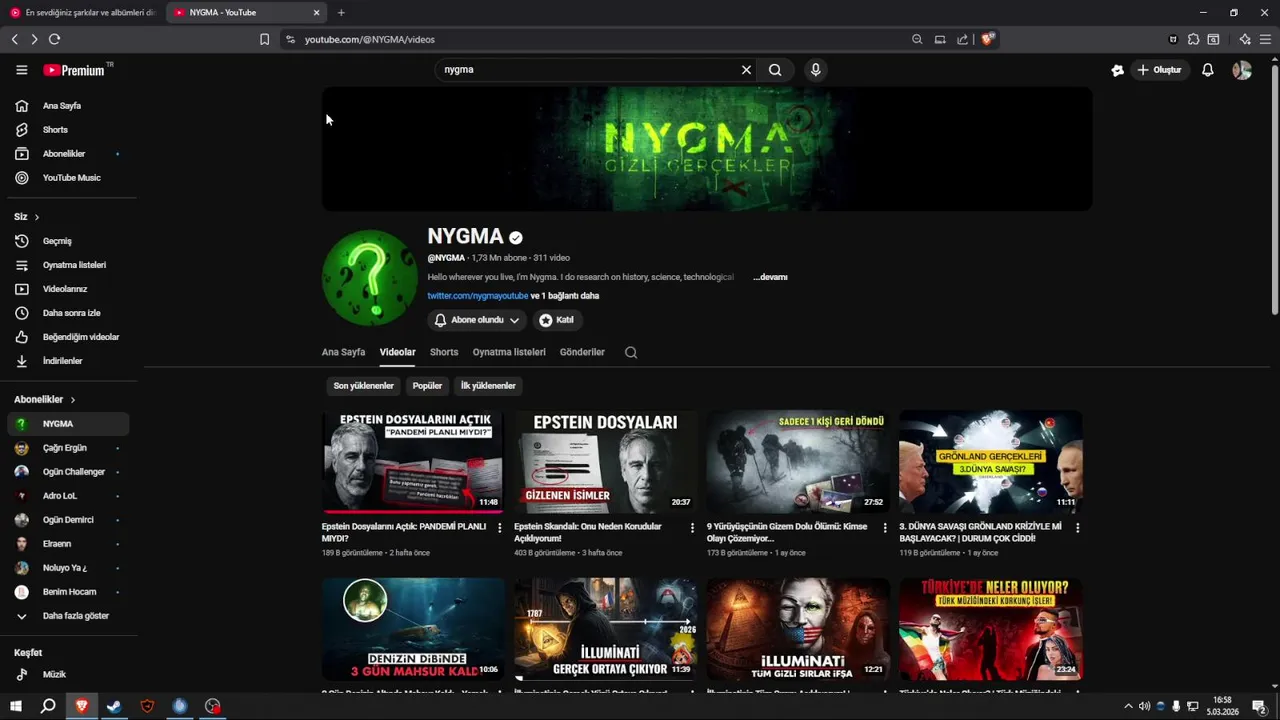Click the Katıl join button
The image size is (1280, 720).
click(x=556, y=320)
